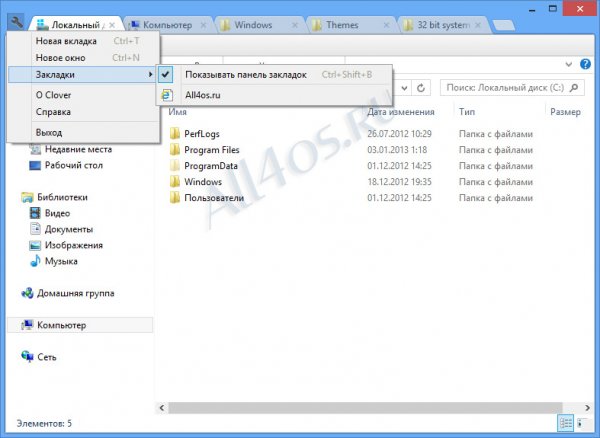Switch to details view icon
This screenshot has width=600, height=438.
click(566, 423)
